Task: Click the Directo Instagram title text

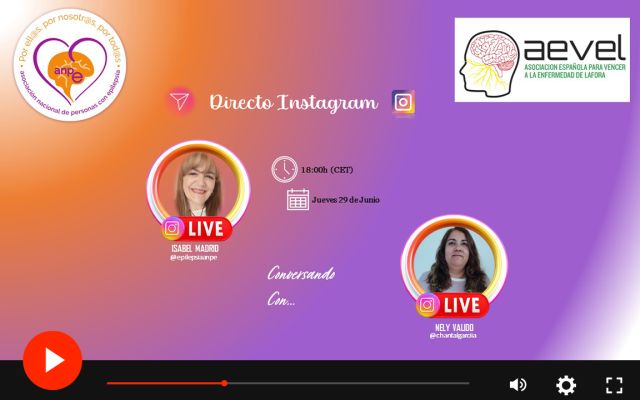Action: (292, 102)
